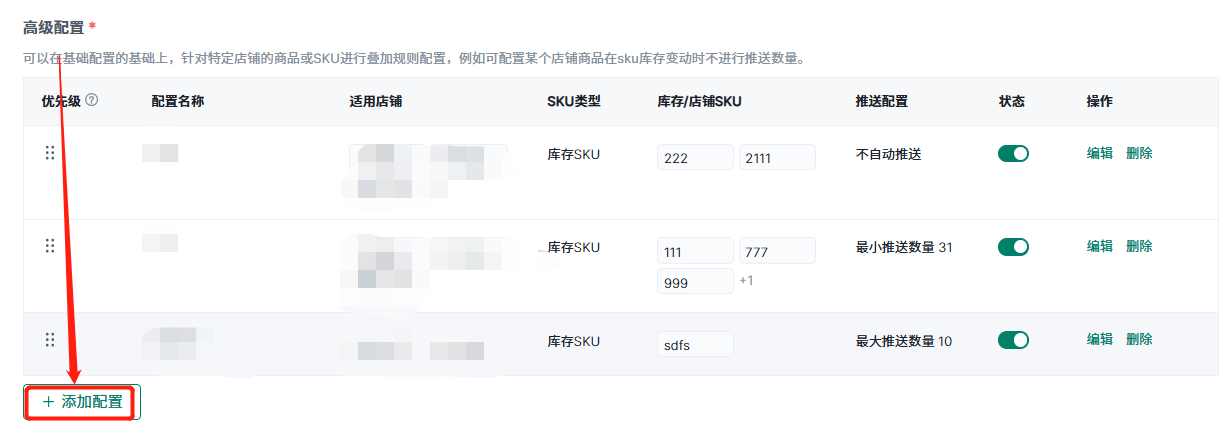The image size is (1225, 437).
Task: Select the 999 SKU tag
Action: click(x=695, y=282)
